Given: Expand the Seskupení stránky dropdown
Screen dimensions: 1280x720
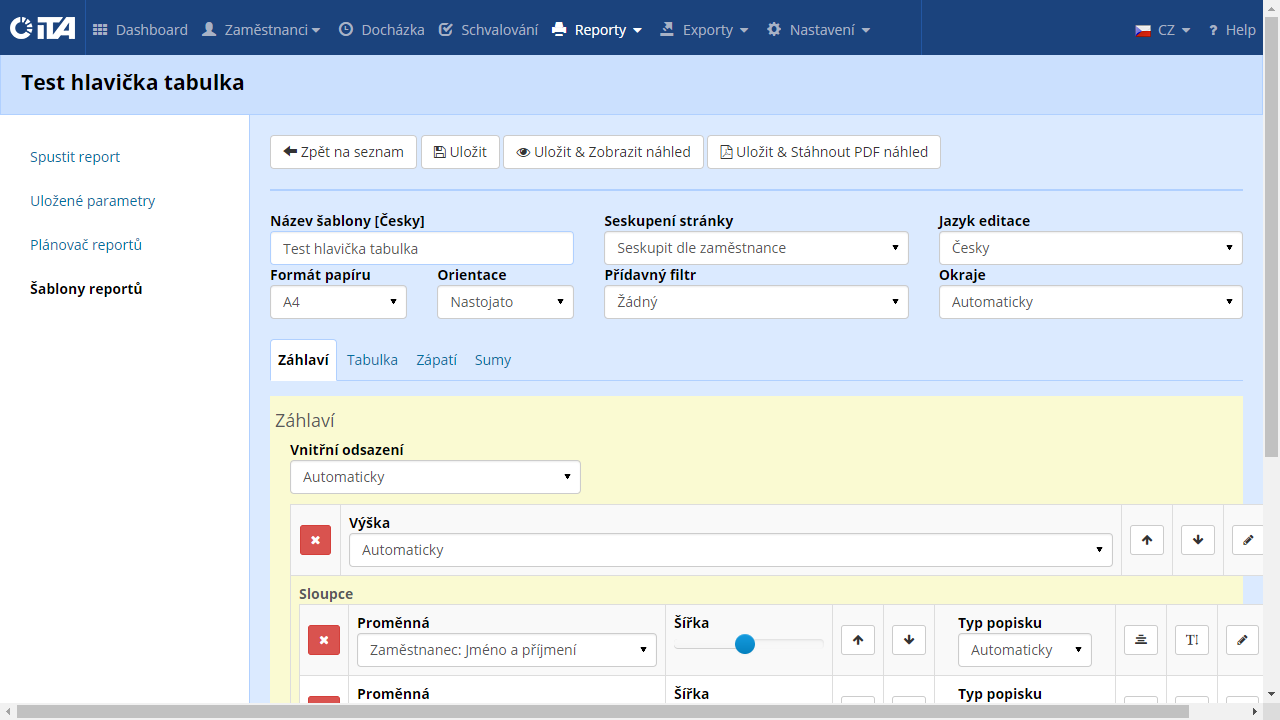Looking at the screenshot, I should pyautogui.click(x=756, y=248).
